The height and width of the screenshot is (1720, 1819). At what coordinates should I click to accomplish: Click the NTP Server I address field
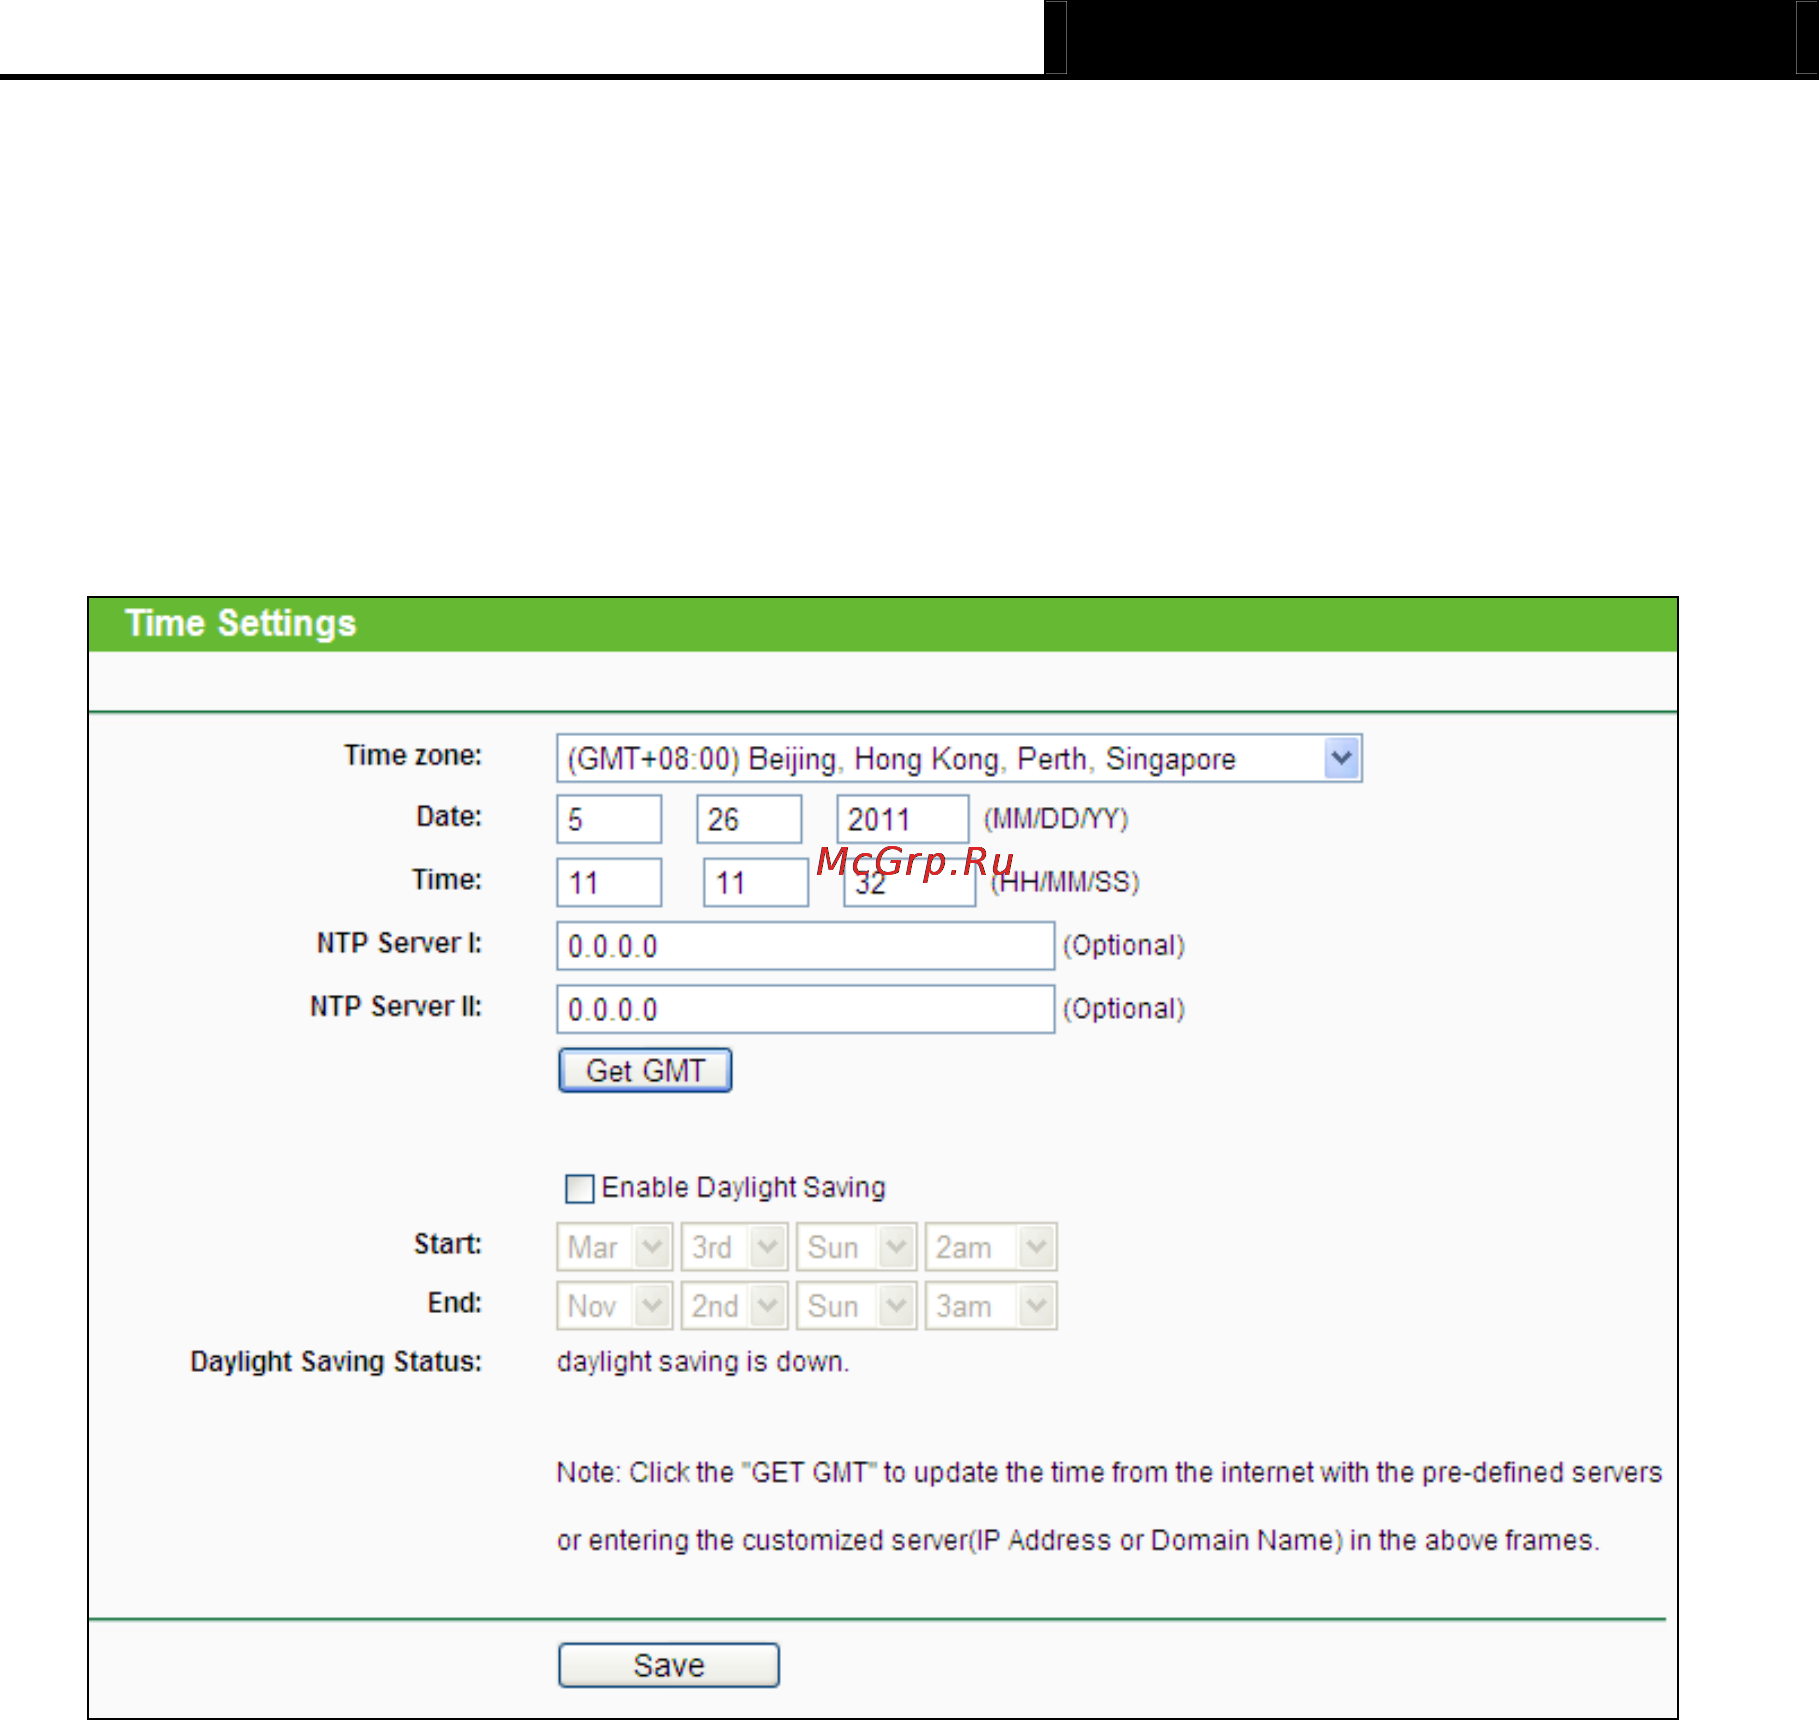click(805, 946)
